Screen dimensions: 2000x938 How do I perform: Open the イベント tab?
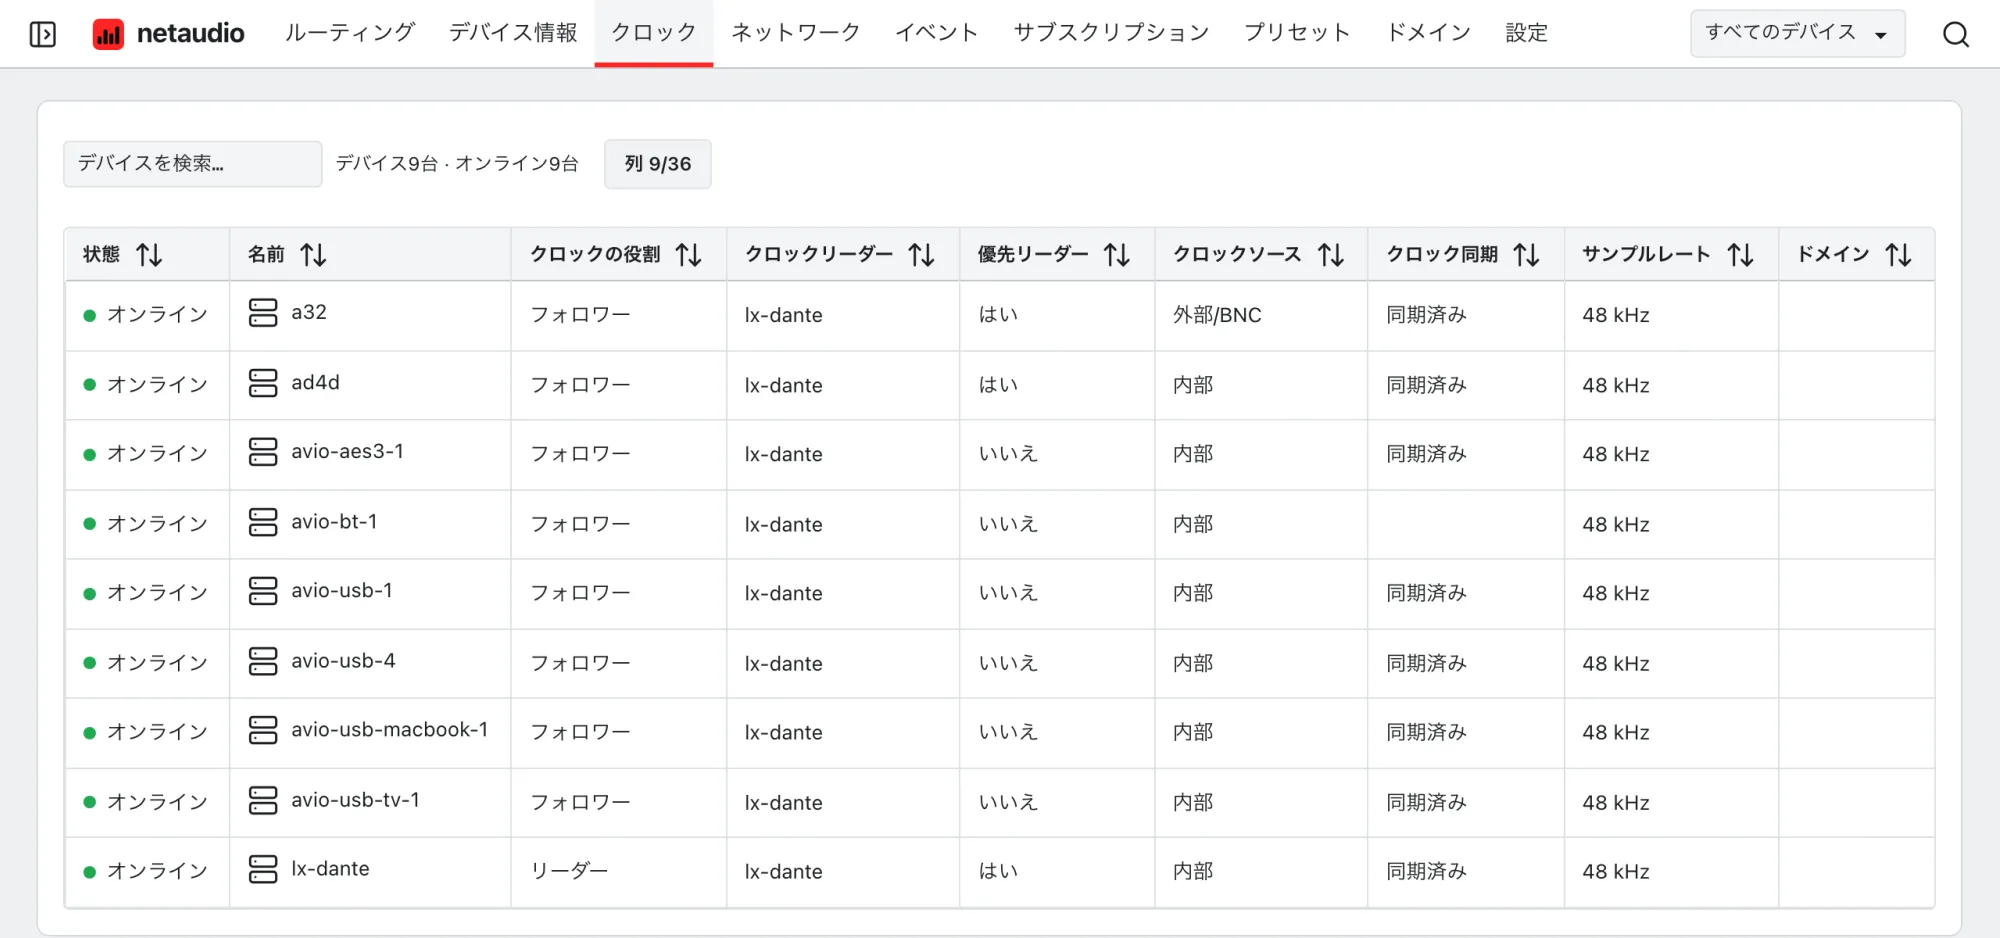coord(936,33)
